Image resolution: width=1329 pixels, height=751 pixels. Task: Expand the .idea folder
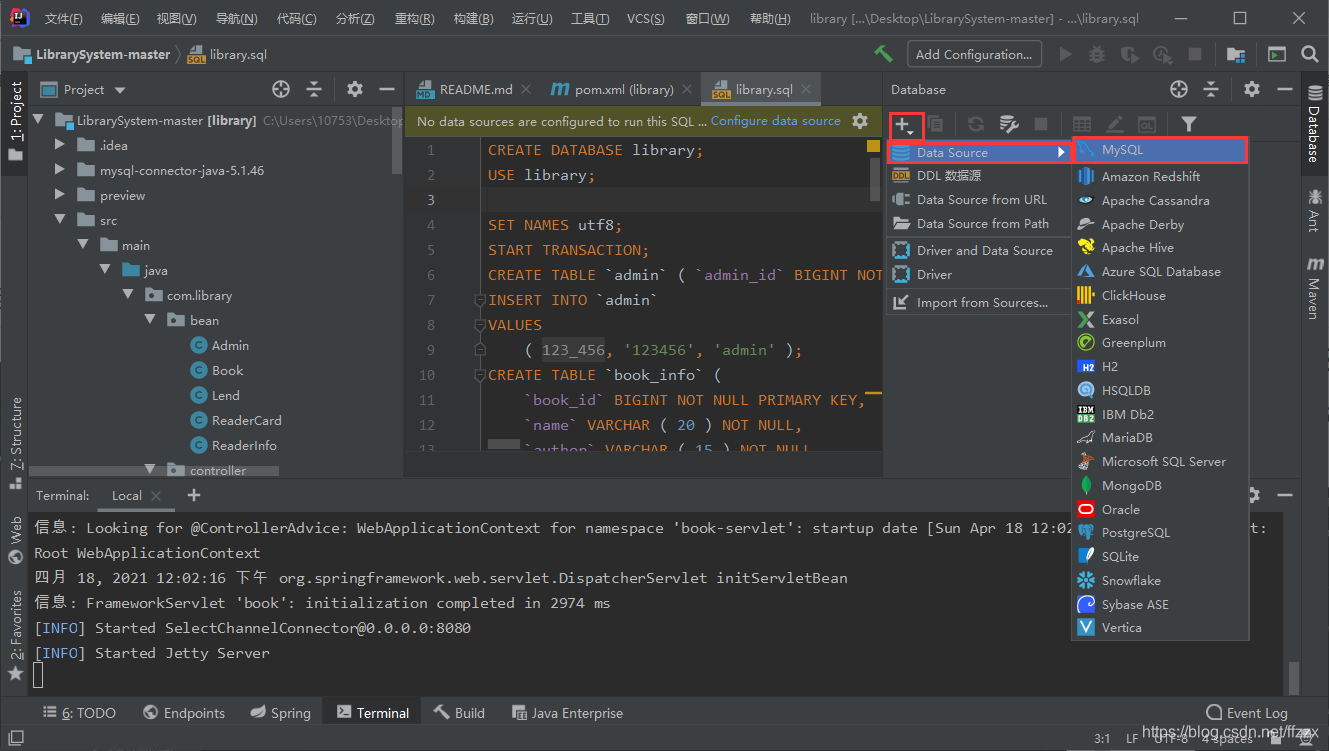(61, 145)
